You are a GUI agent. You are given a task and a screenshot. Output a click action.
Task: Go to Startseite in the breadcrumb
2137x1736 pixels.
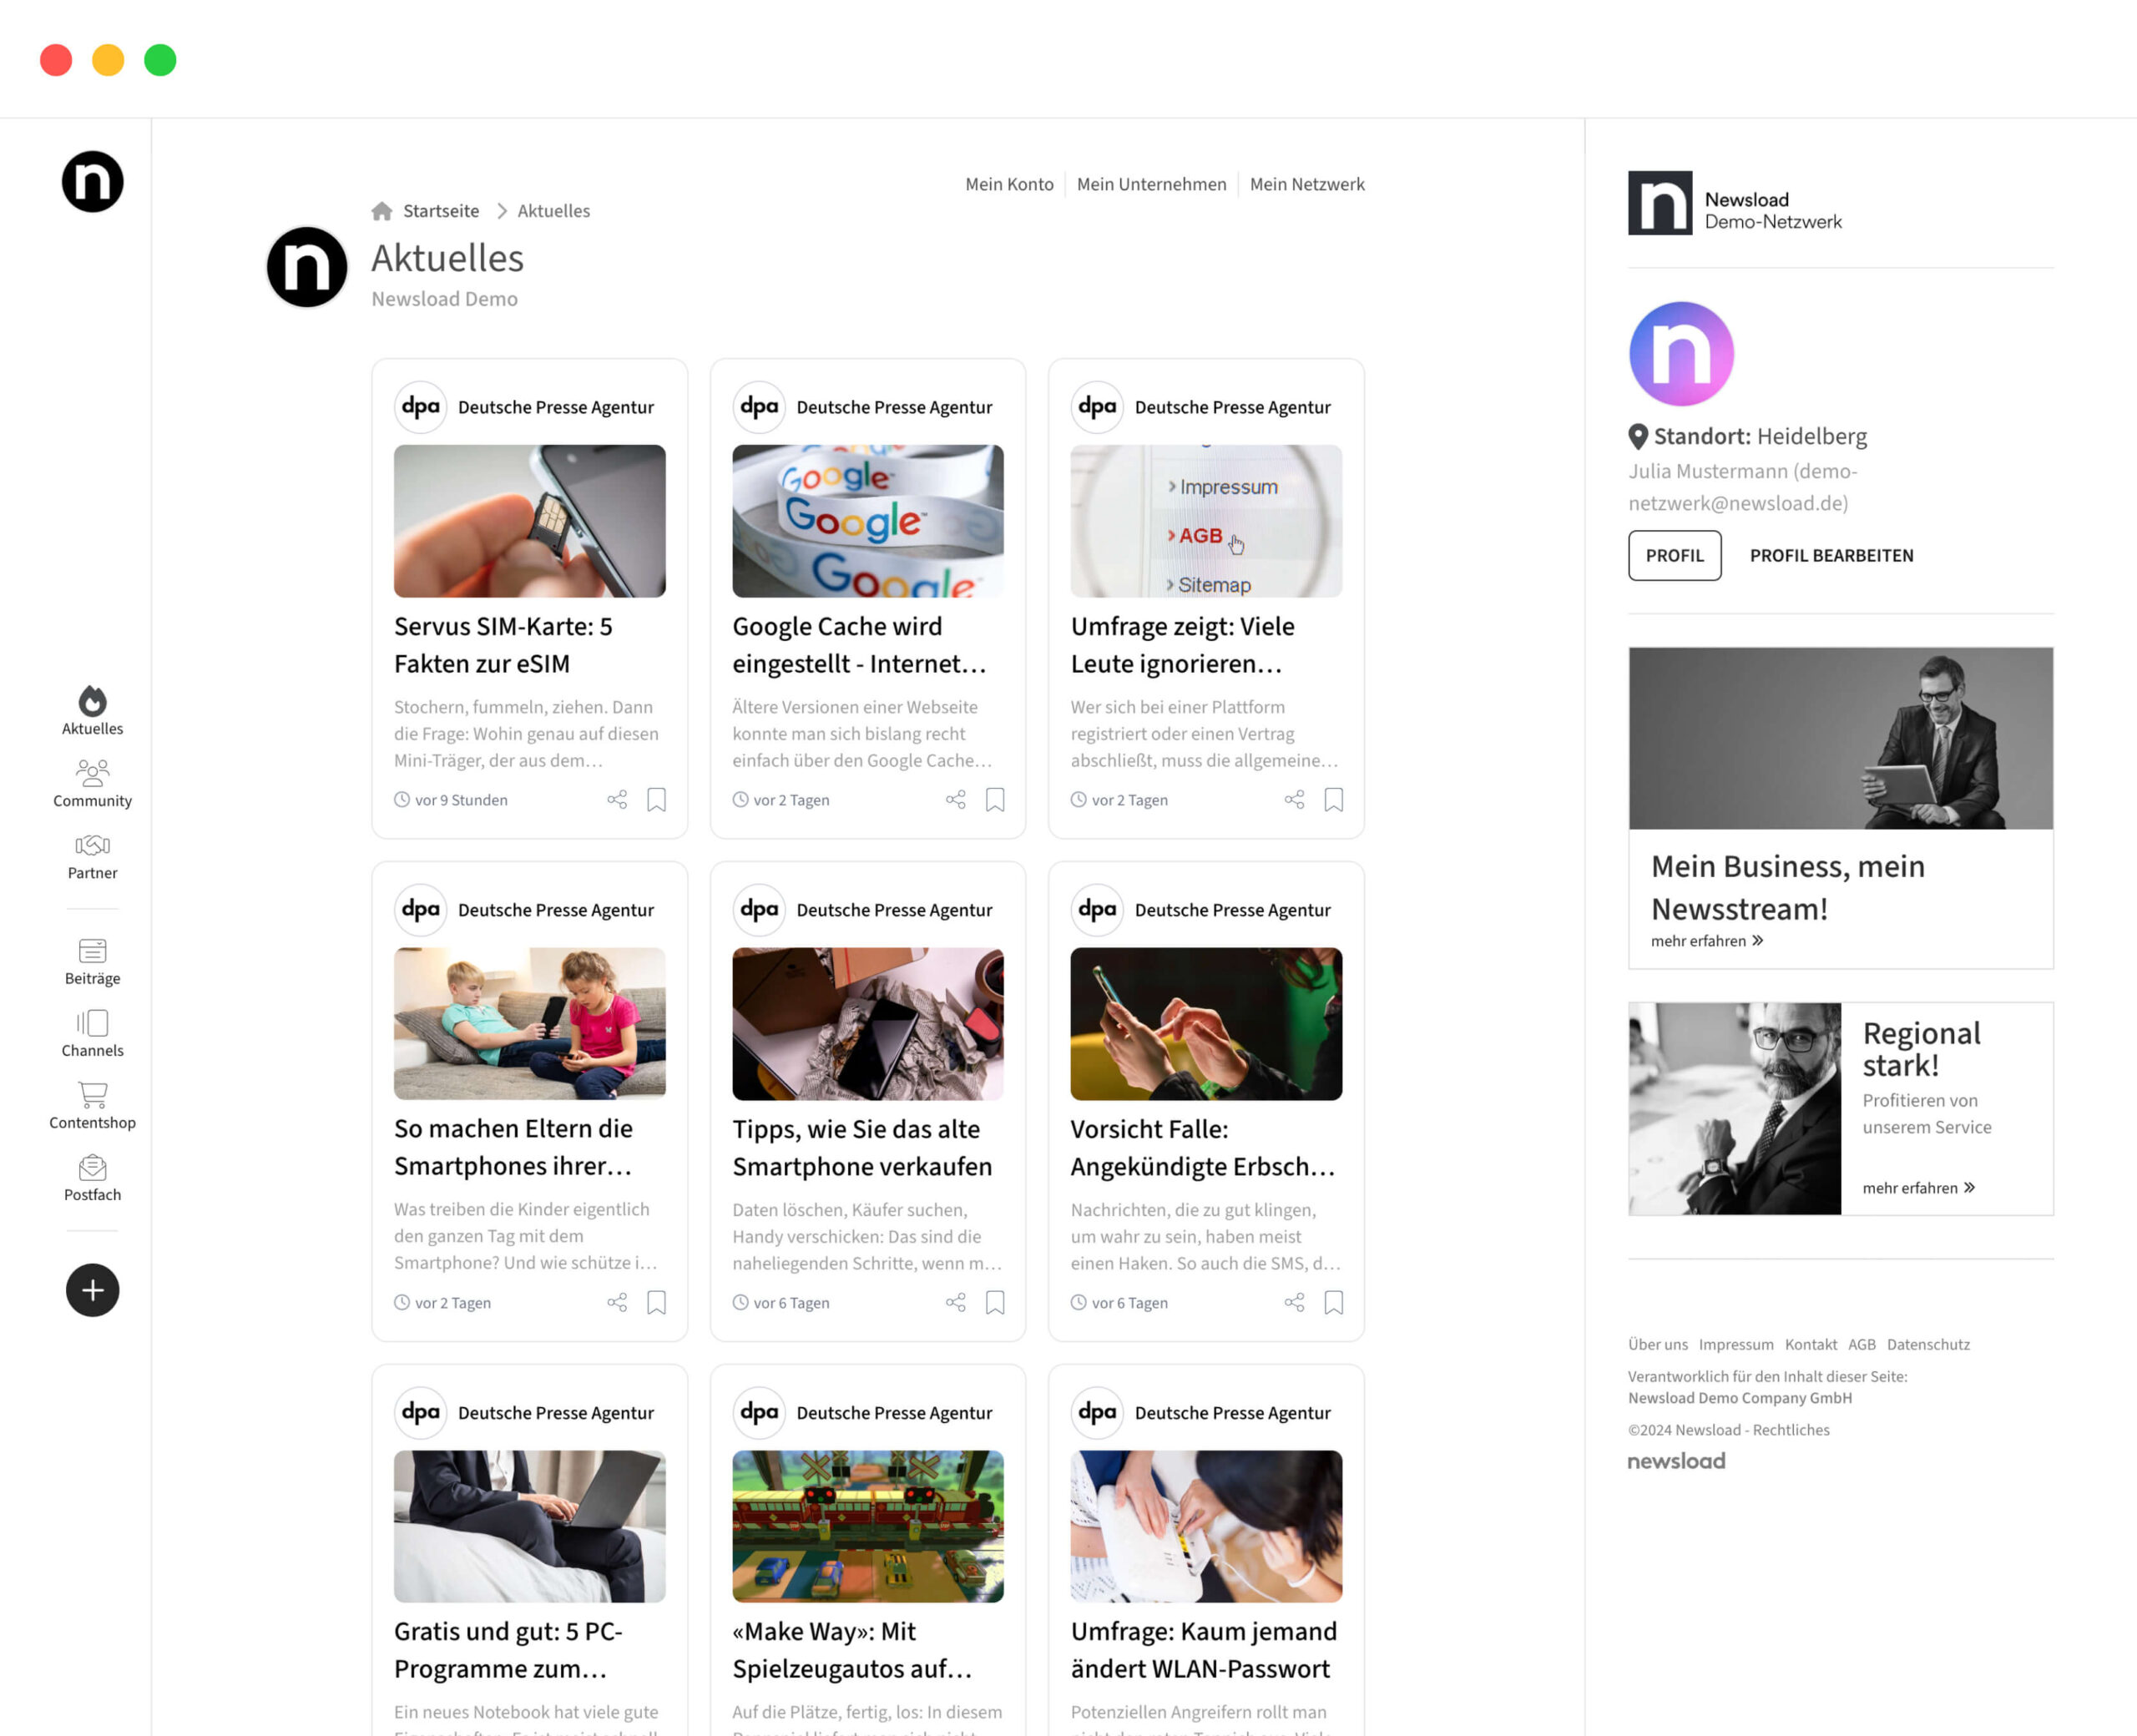pyautogui.click(x=440, y=211)
